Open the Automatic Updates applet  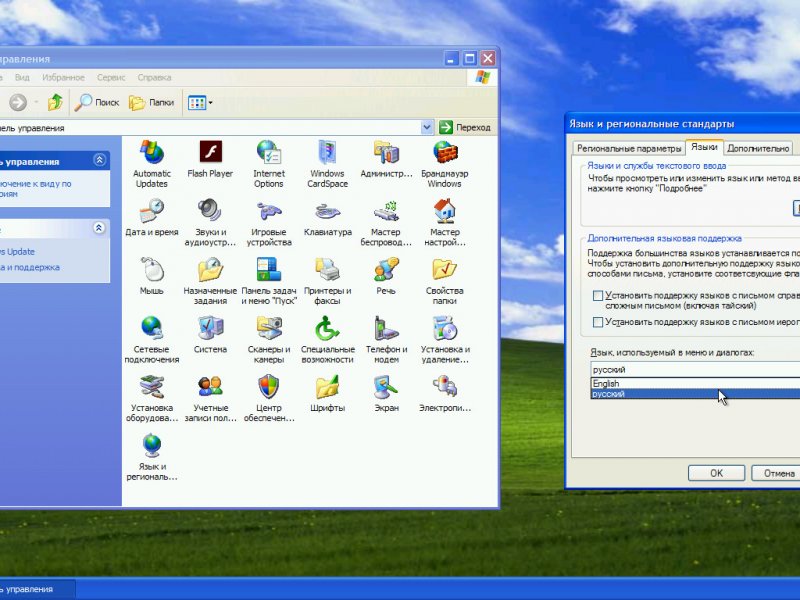pos(152,163)
